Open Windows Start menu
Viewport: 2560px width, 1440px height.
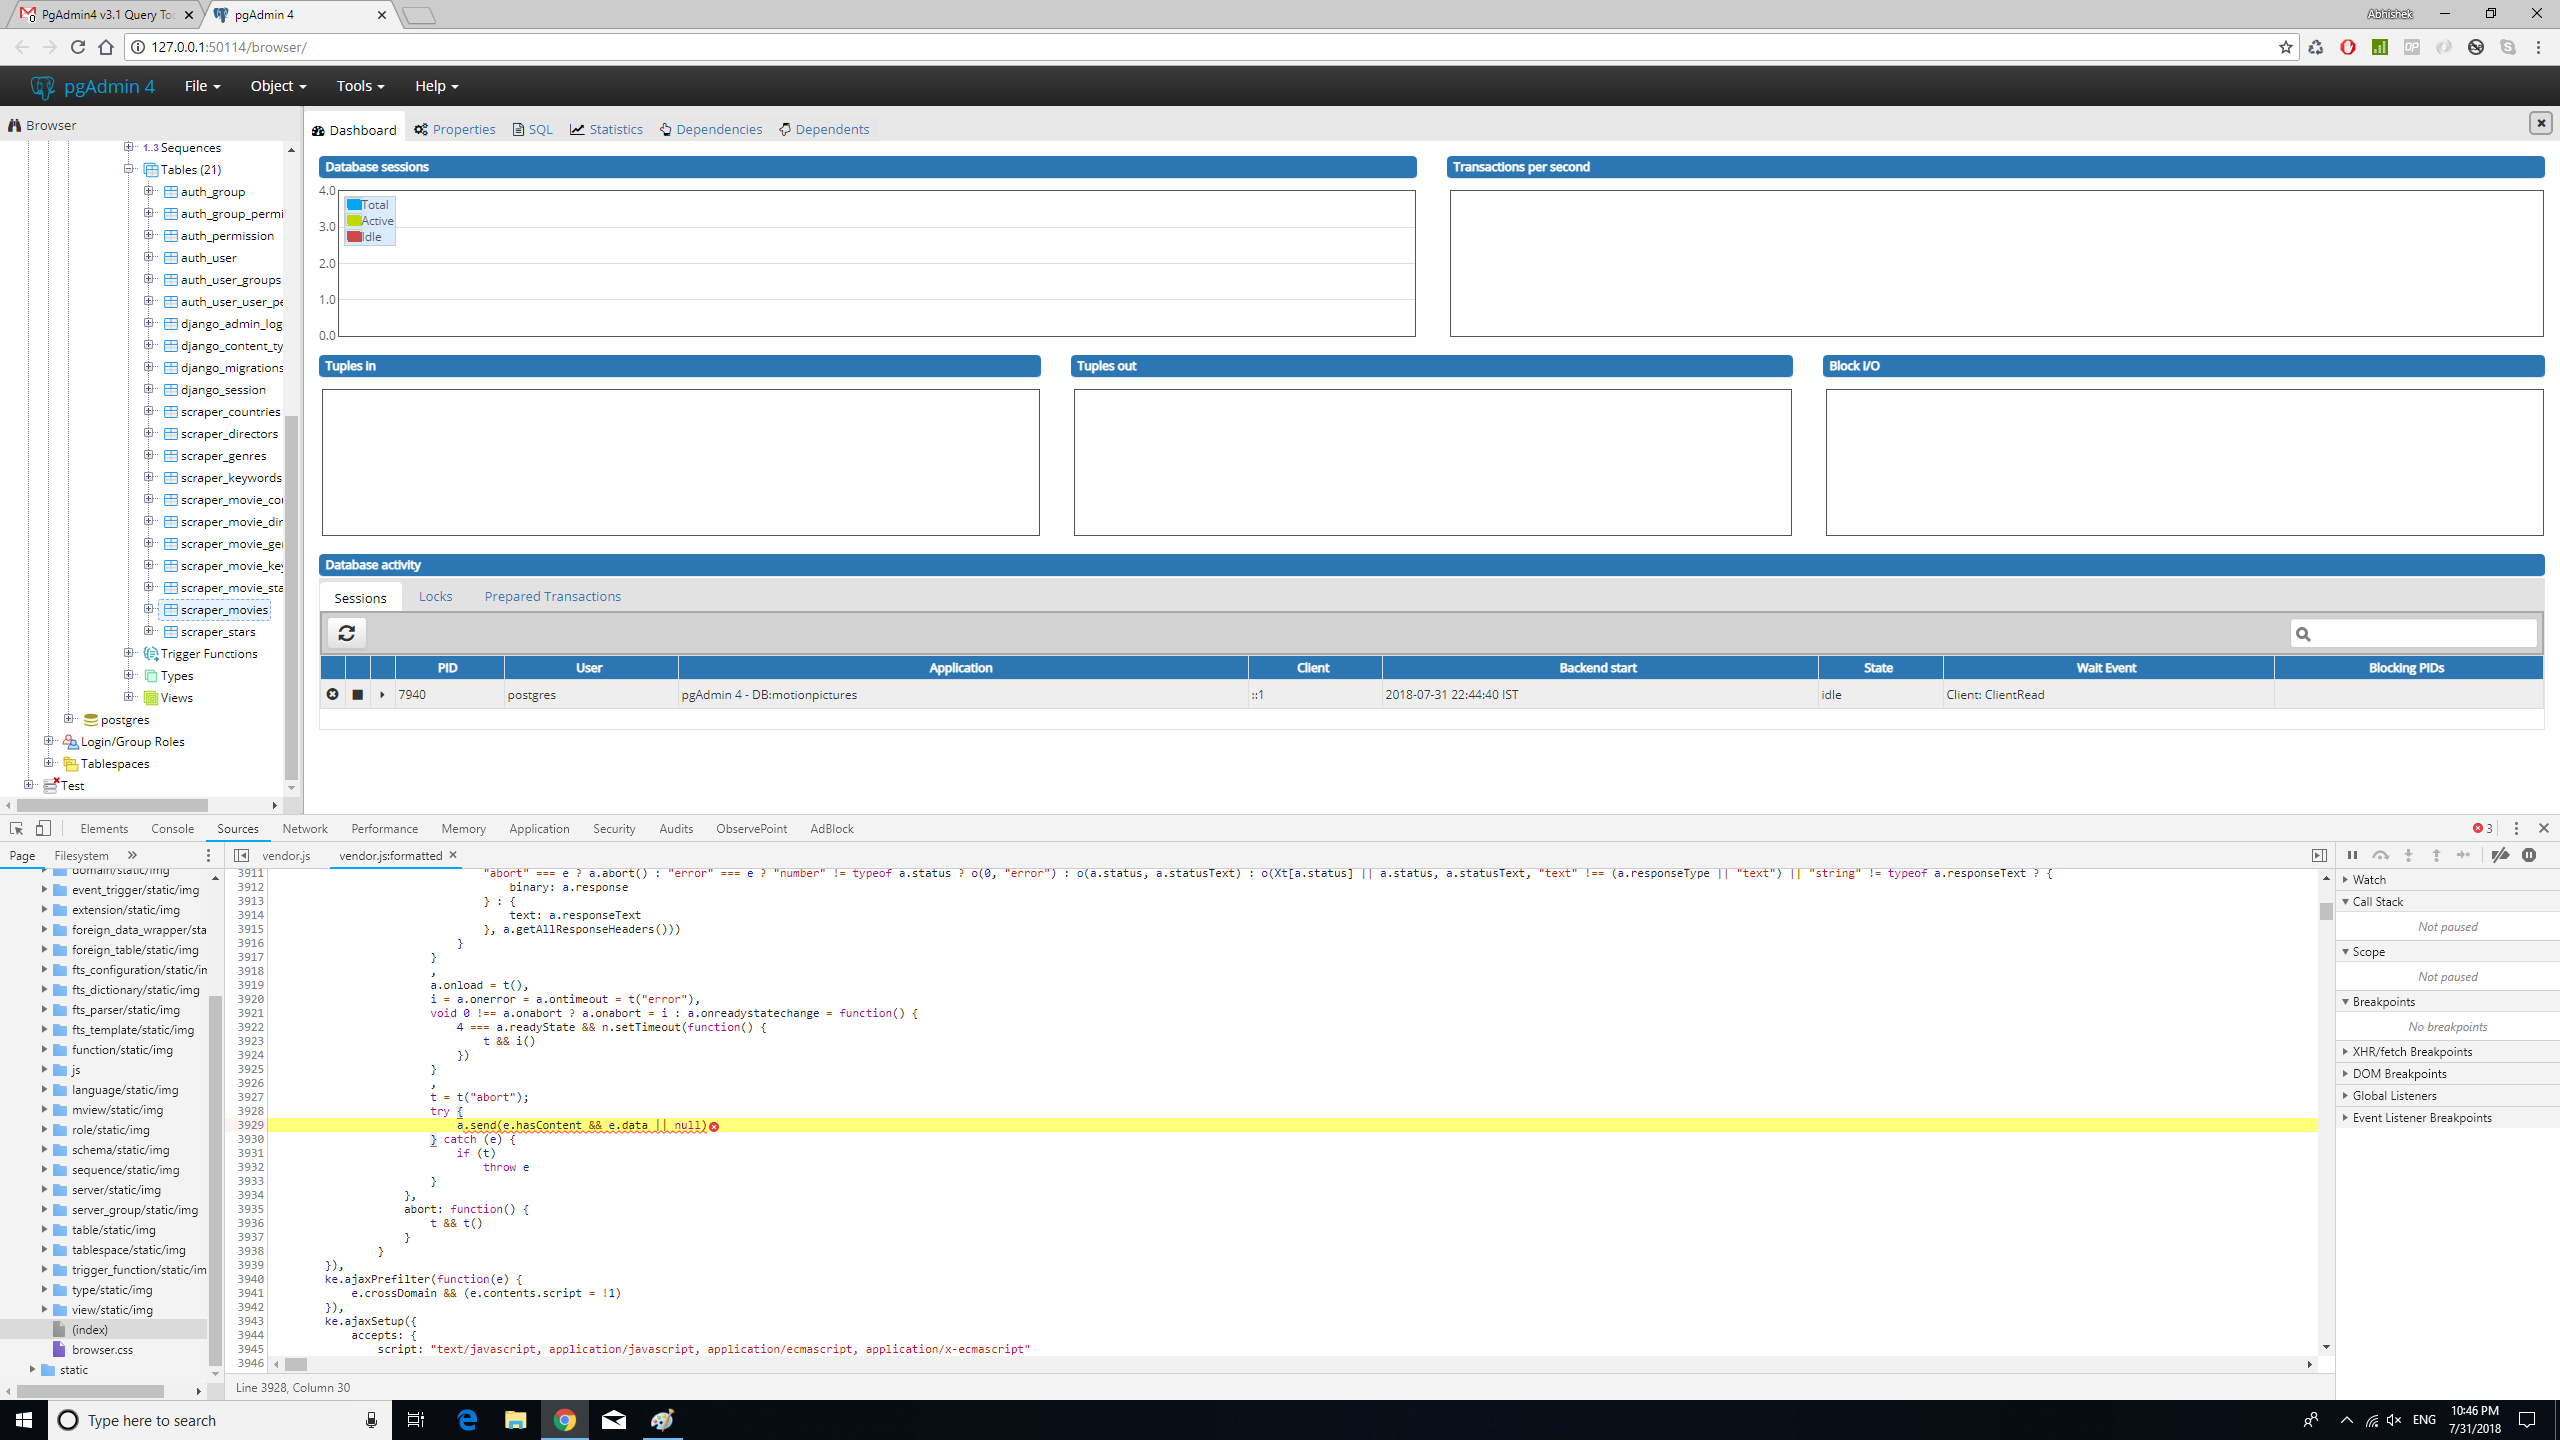[x=24, y=1420]
